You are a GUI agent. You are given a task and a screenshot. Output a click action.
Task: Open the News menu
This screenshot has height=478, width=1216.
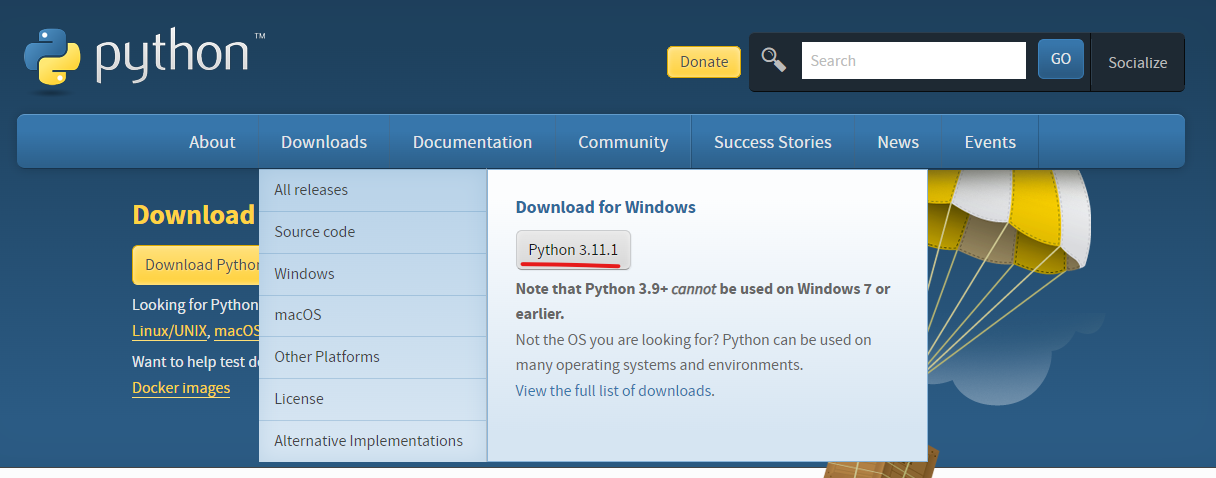tap(898, 142)
